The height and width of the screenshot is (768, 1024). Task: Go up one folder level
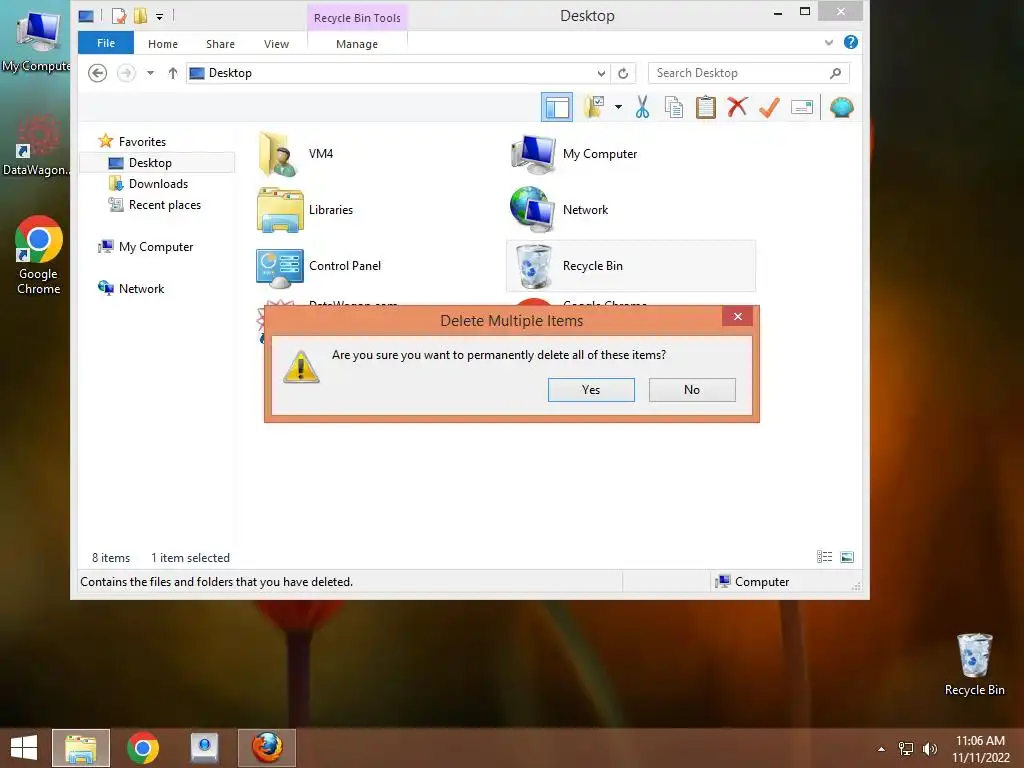pos(172,73)
